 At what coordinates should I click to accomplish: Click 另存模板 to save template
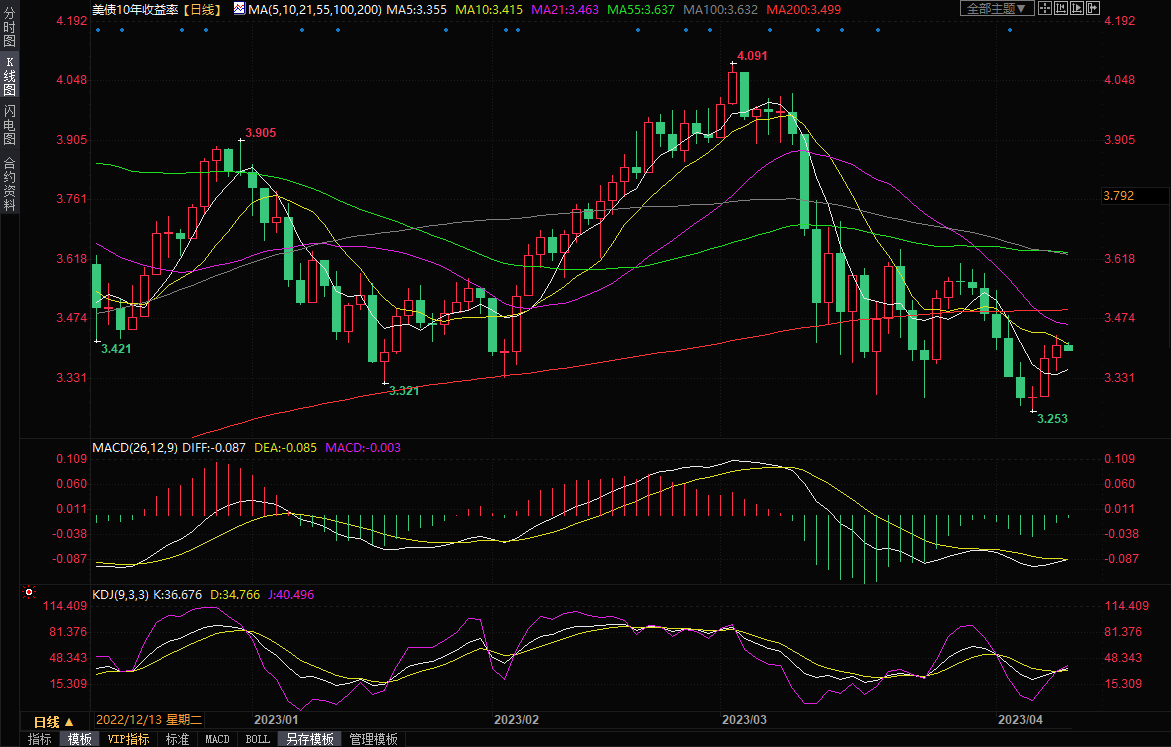point(309,739)
